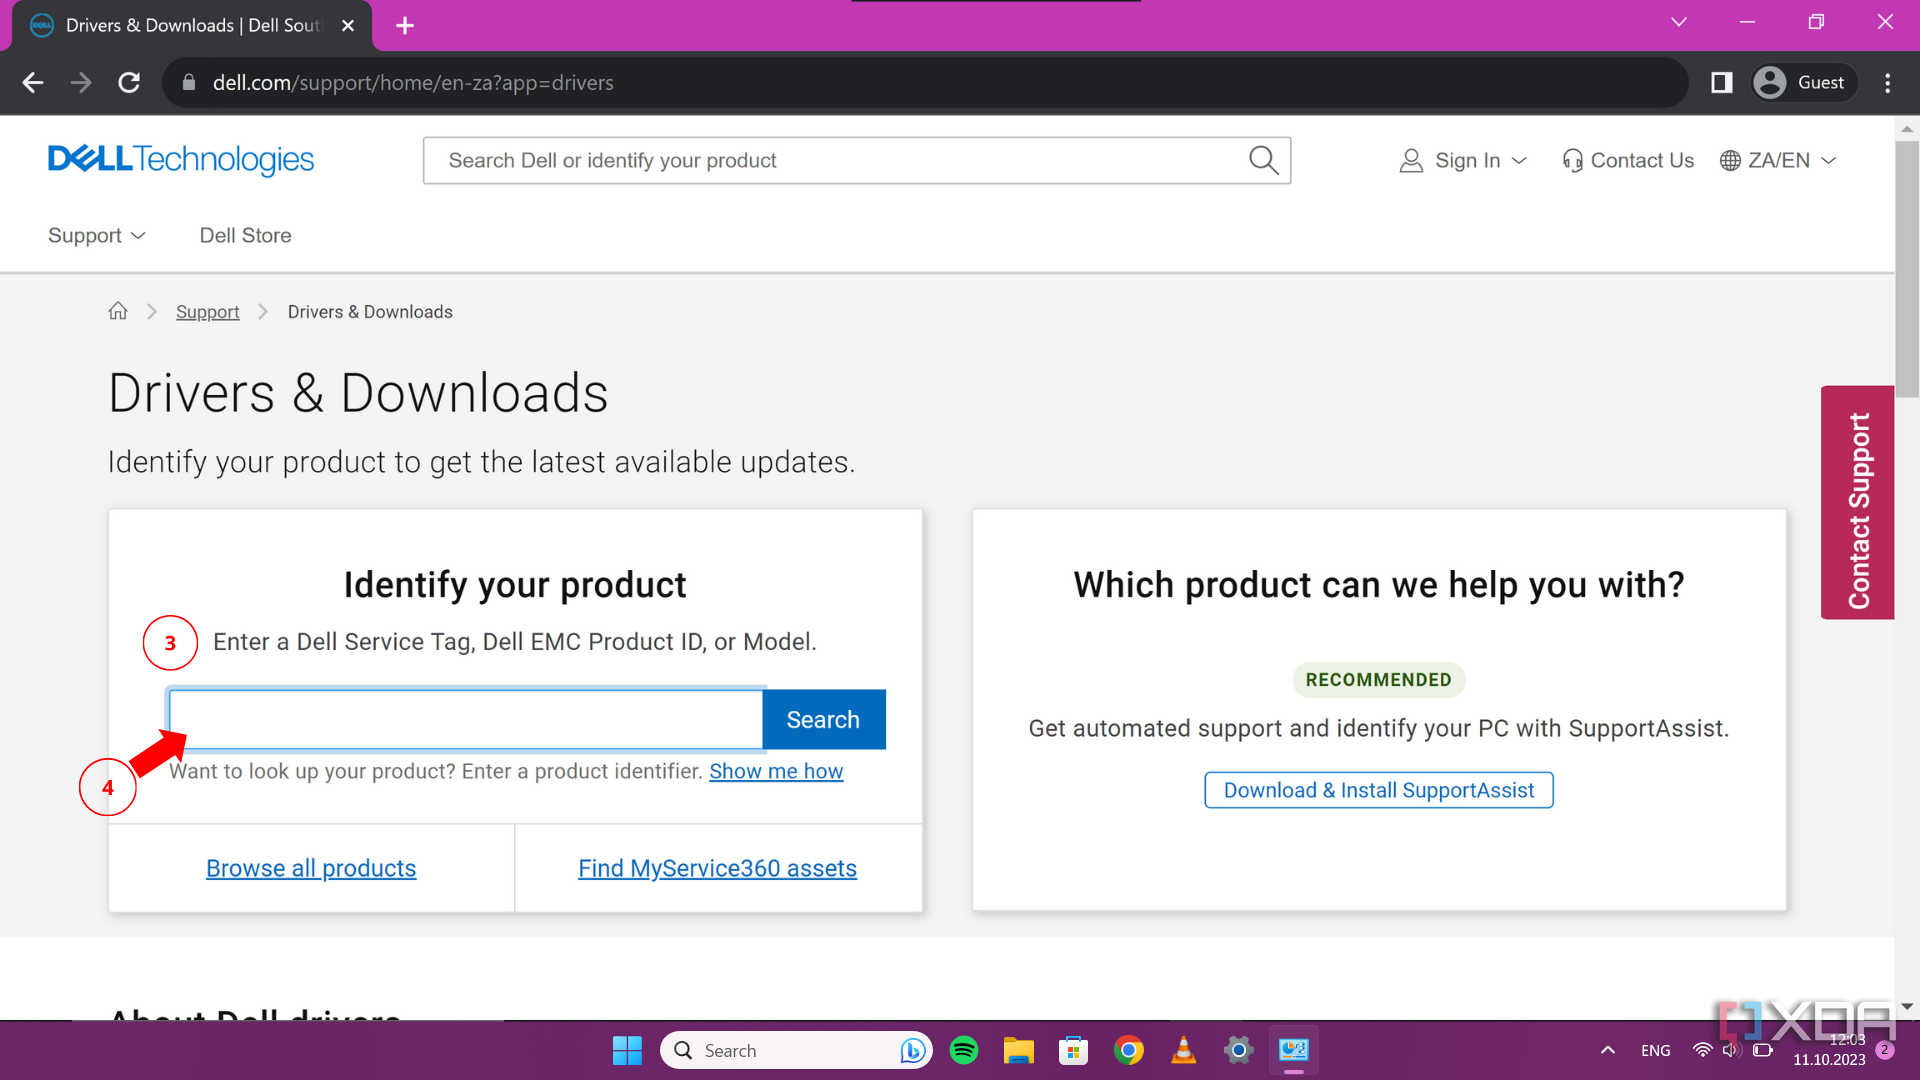The height and width of the screenshot is (1080, 1920).
Task: Open Chrome three-dot menu
Action: click(x=1888, y=83)
